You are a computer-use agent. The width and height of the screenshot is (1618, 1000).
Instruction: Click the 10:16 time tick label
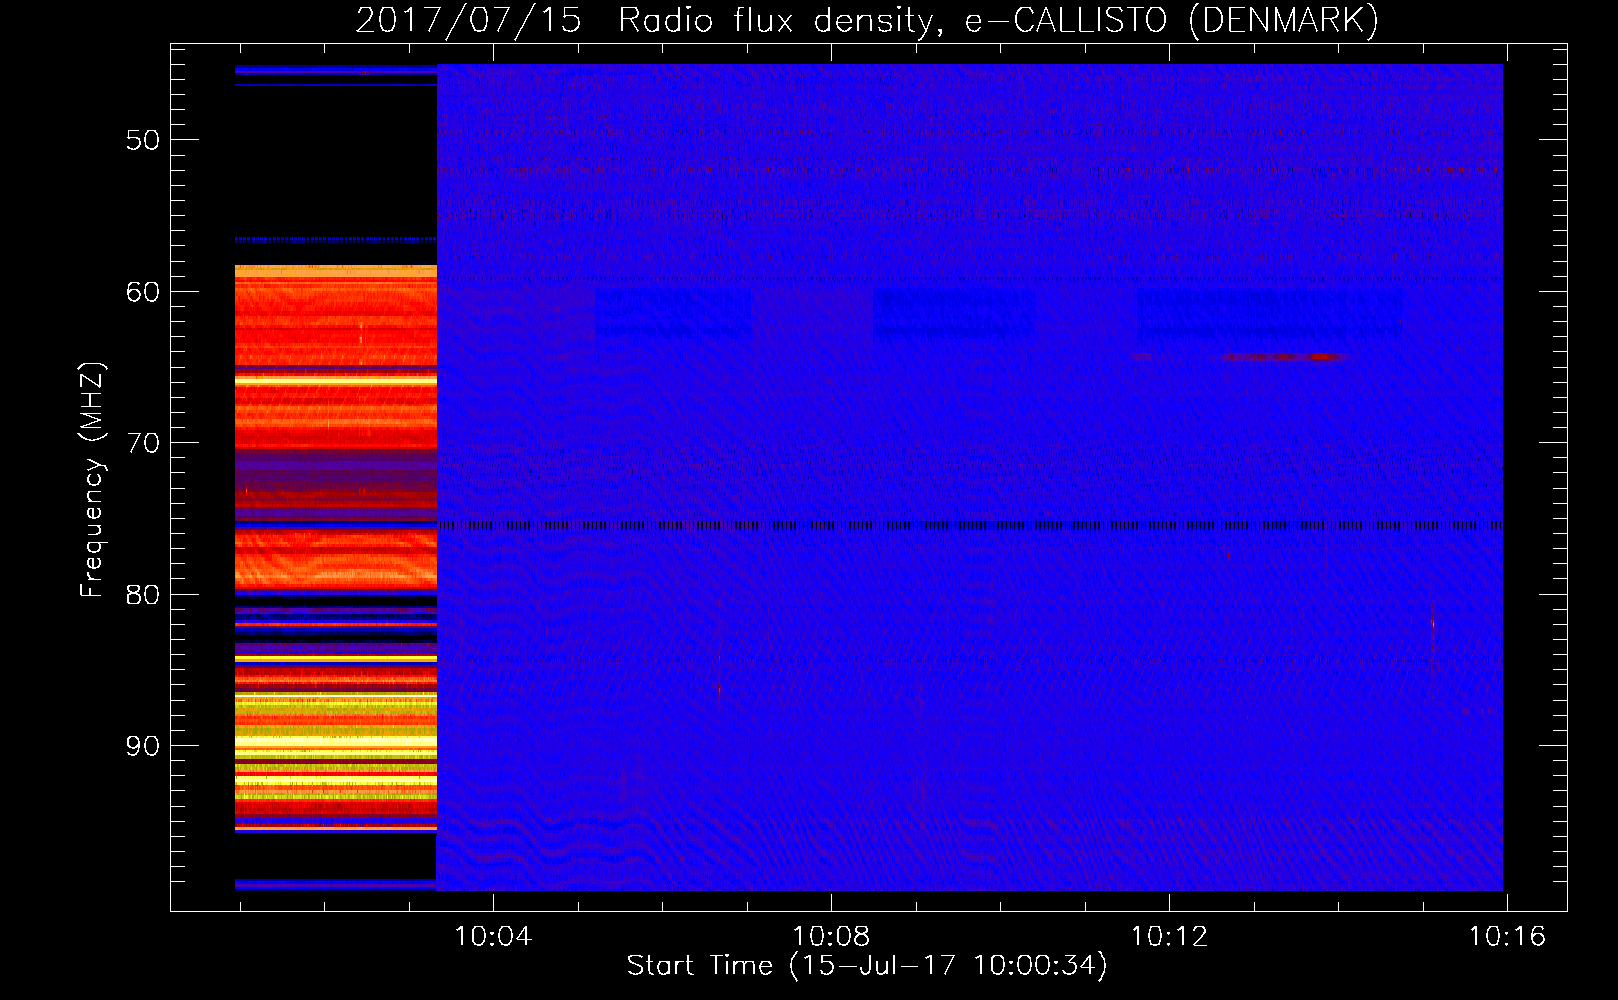(1507, 937)
